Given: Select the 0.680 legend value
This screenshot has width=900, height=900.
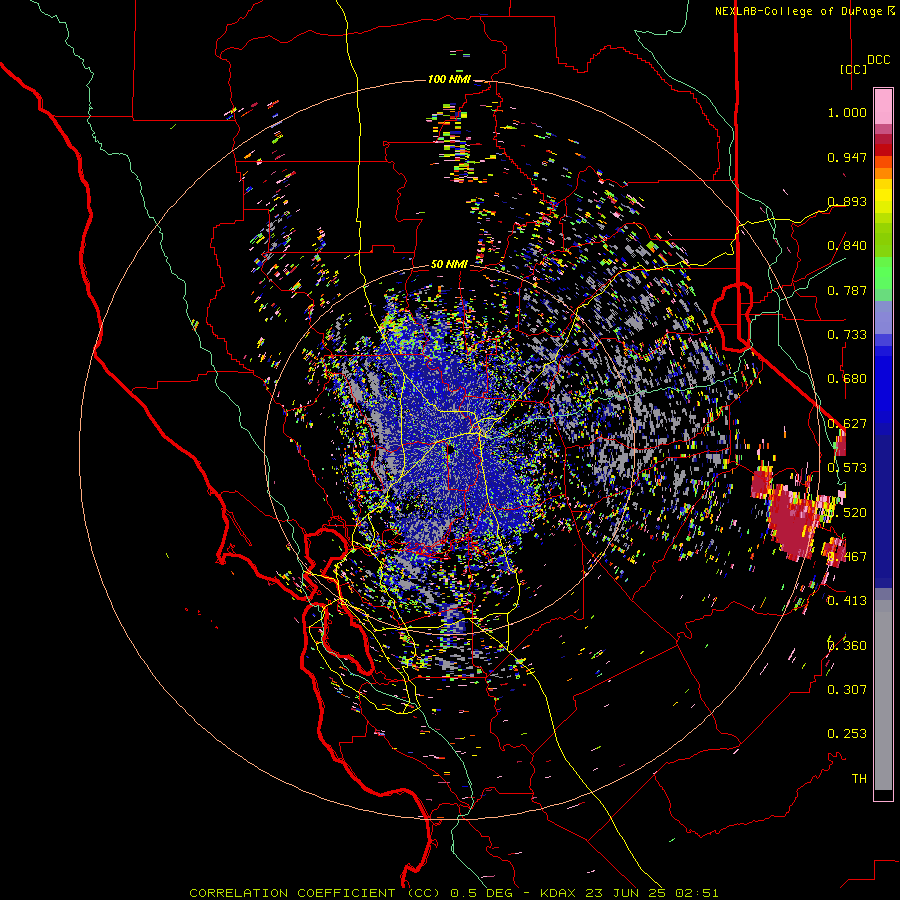Looking at the screenshot, I should 847,379.
